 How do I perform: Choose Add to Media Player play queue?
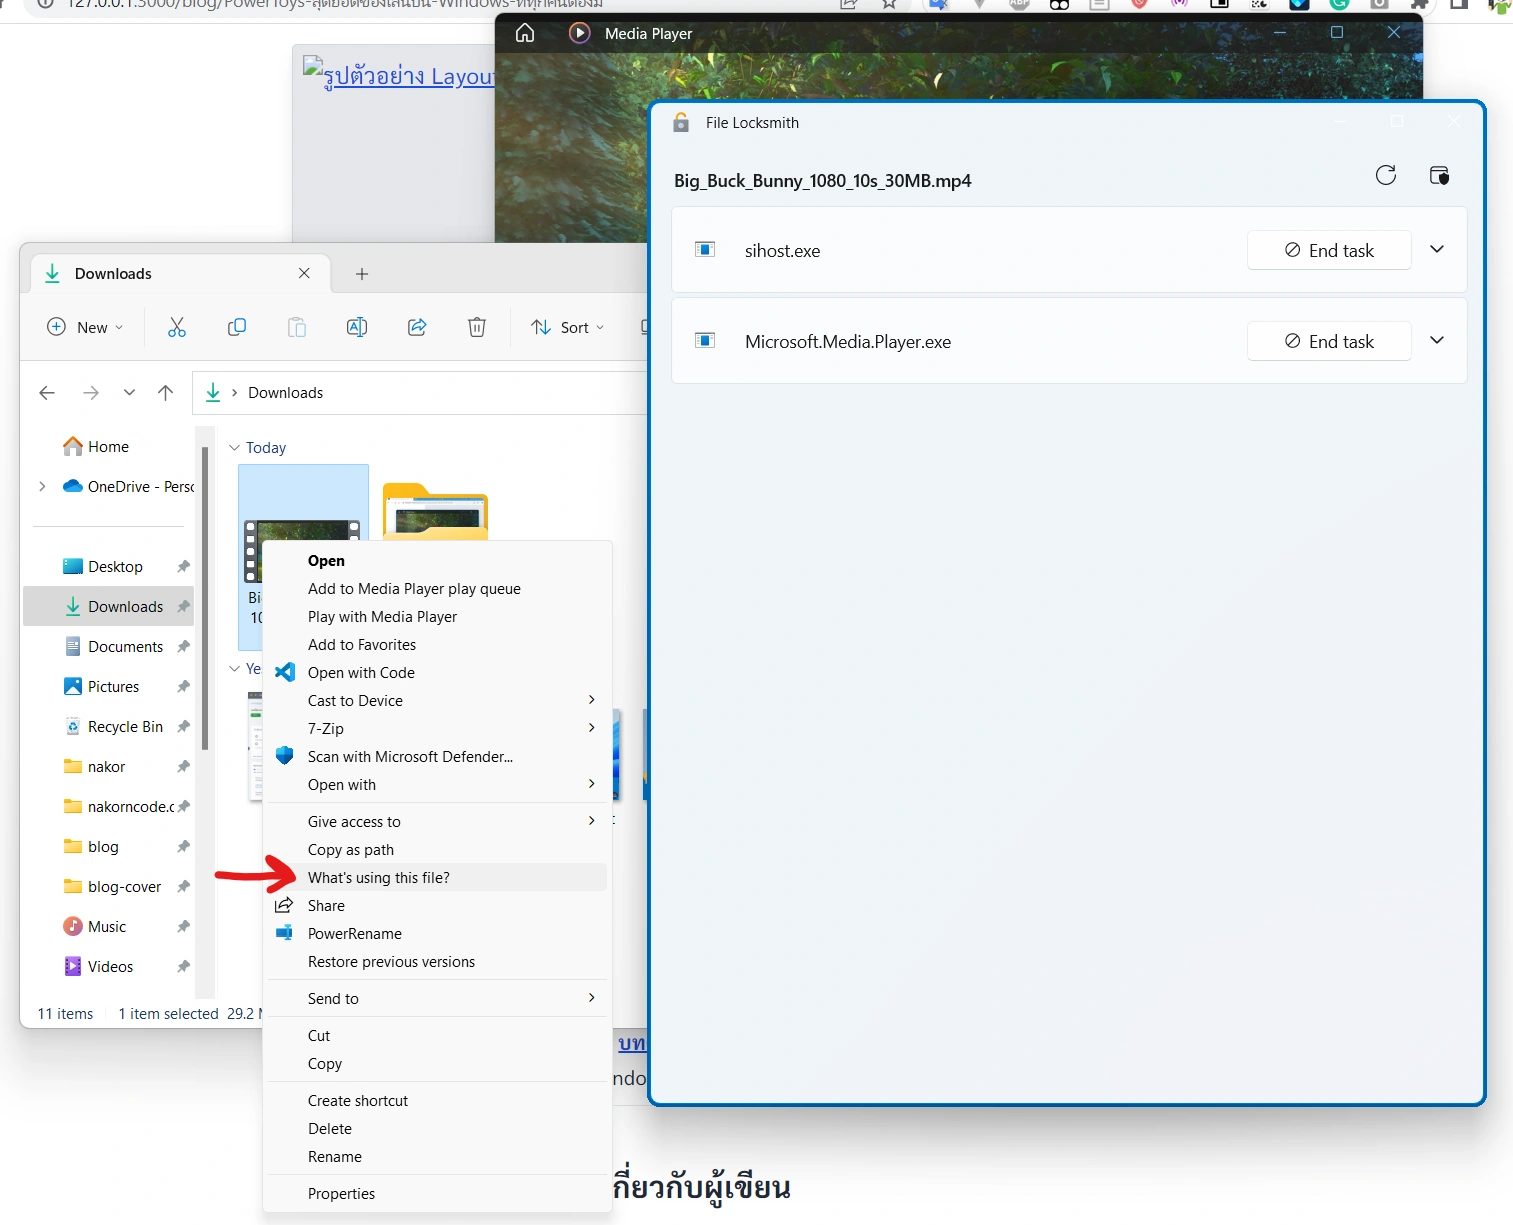click(x=437, y=589)
